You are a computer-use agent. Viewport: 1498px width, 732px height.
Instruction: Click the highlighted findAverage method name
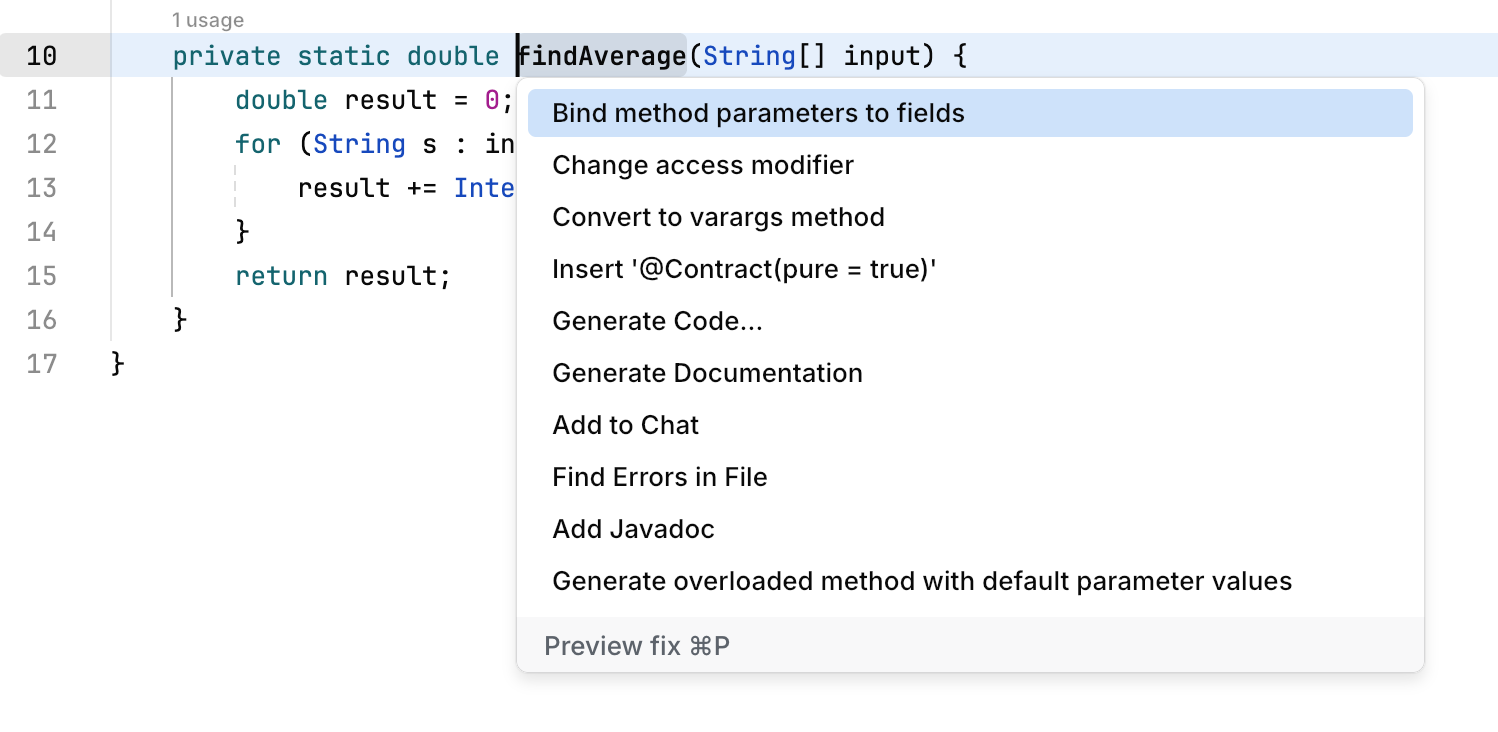(600, 56)
